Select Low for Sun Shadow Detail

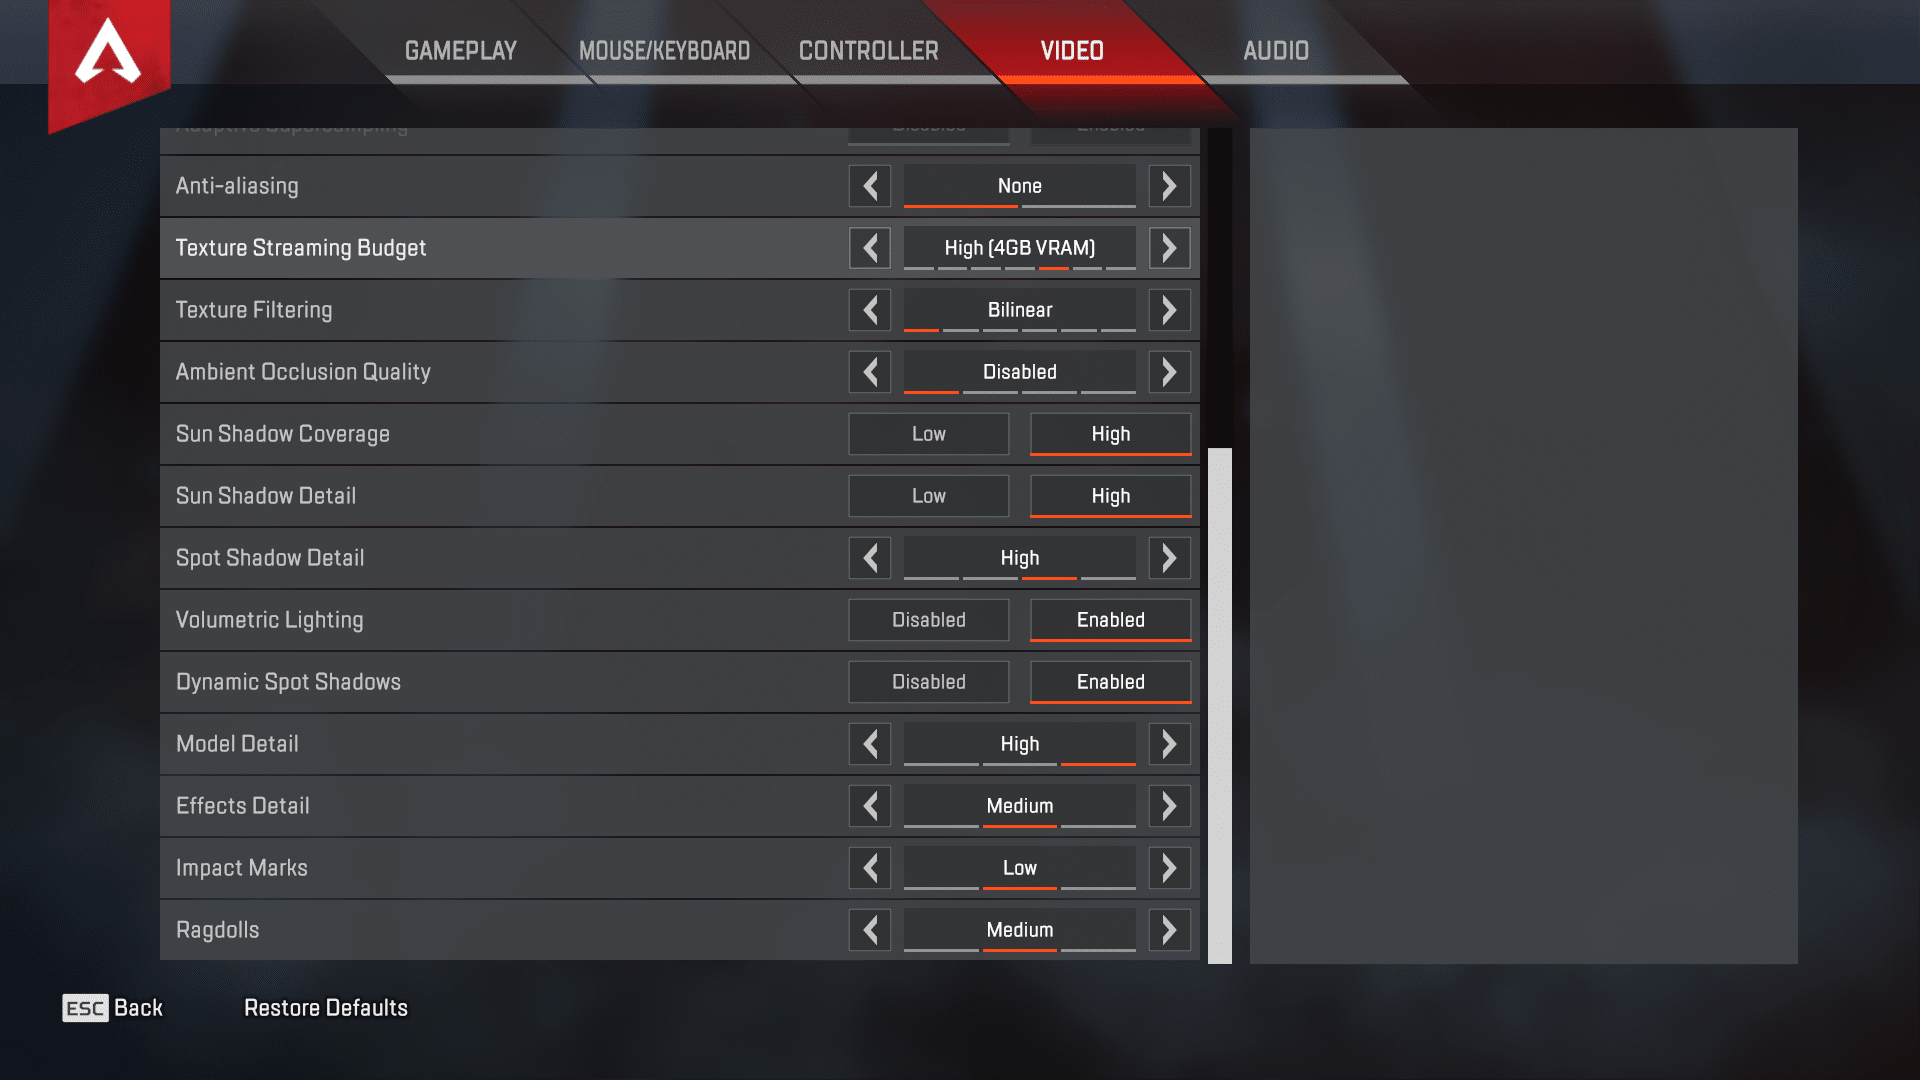tap(927, 495)
